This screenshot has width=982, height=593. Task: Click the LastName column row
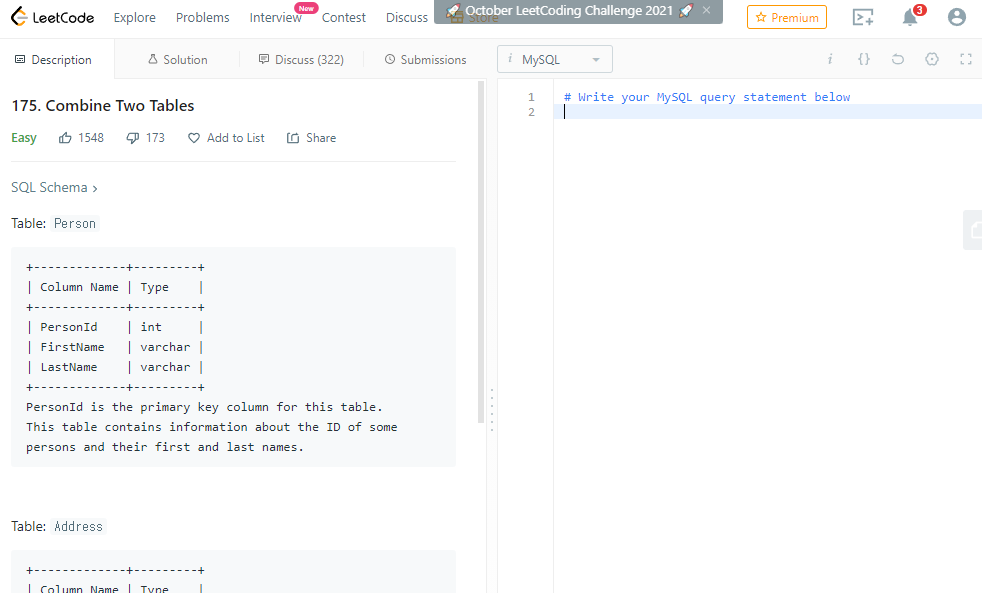pos(115,367)
